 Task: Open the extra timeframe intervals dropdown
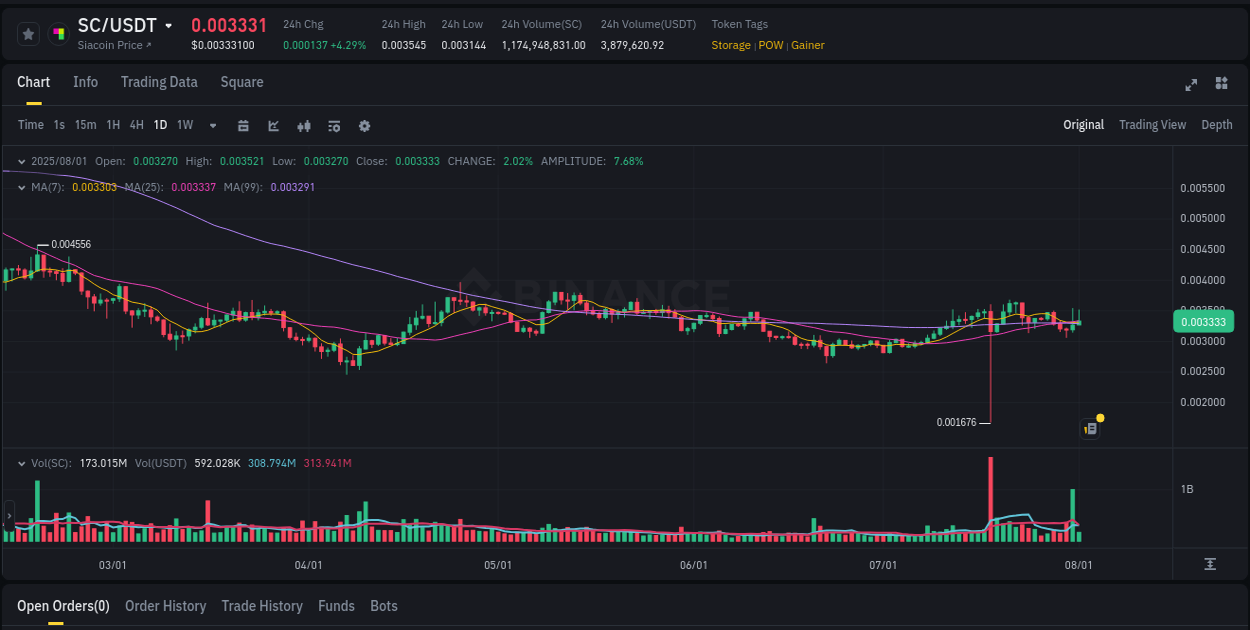pyautogui.click(x=212, y=125)
